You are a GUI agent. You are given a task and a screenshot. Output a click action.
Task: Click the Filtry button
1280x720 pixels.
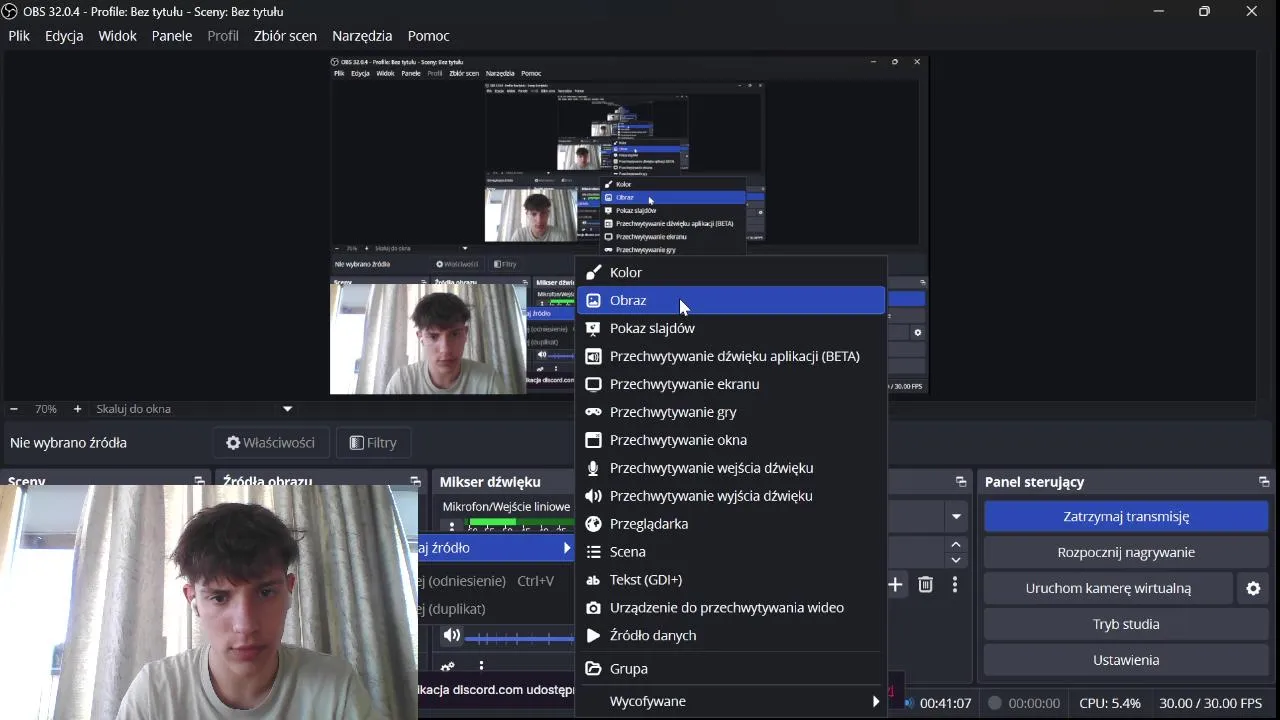click(x=373, y=443)
